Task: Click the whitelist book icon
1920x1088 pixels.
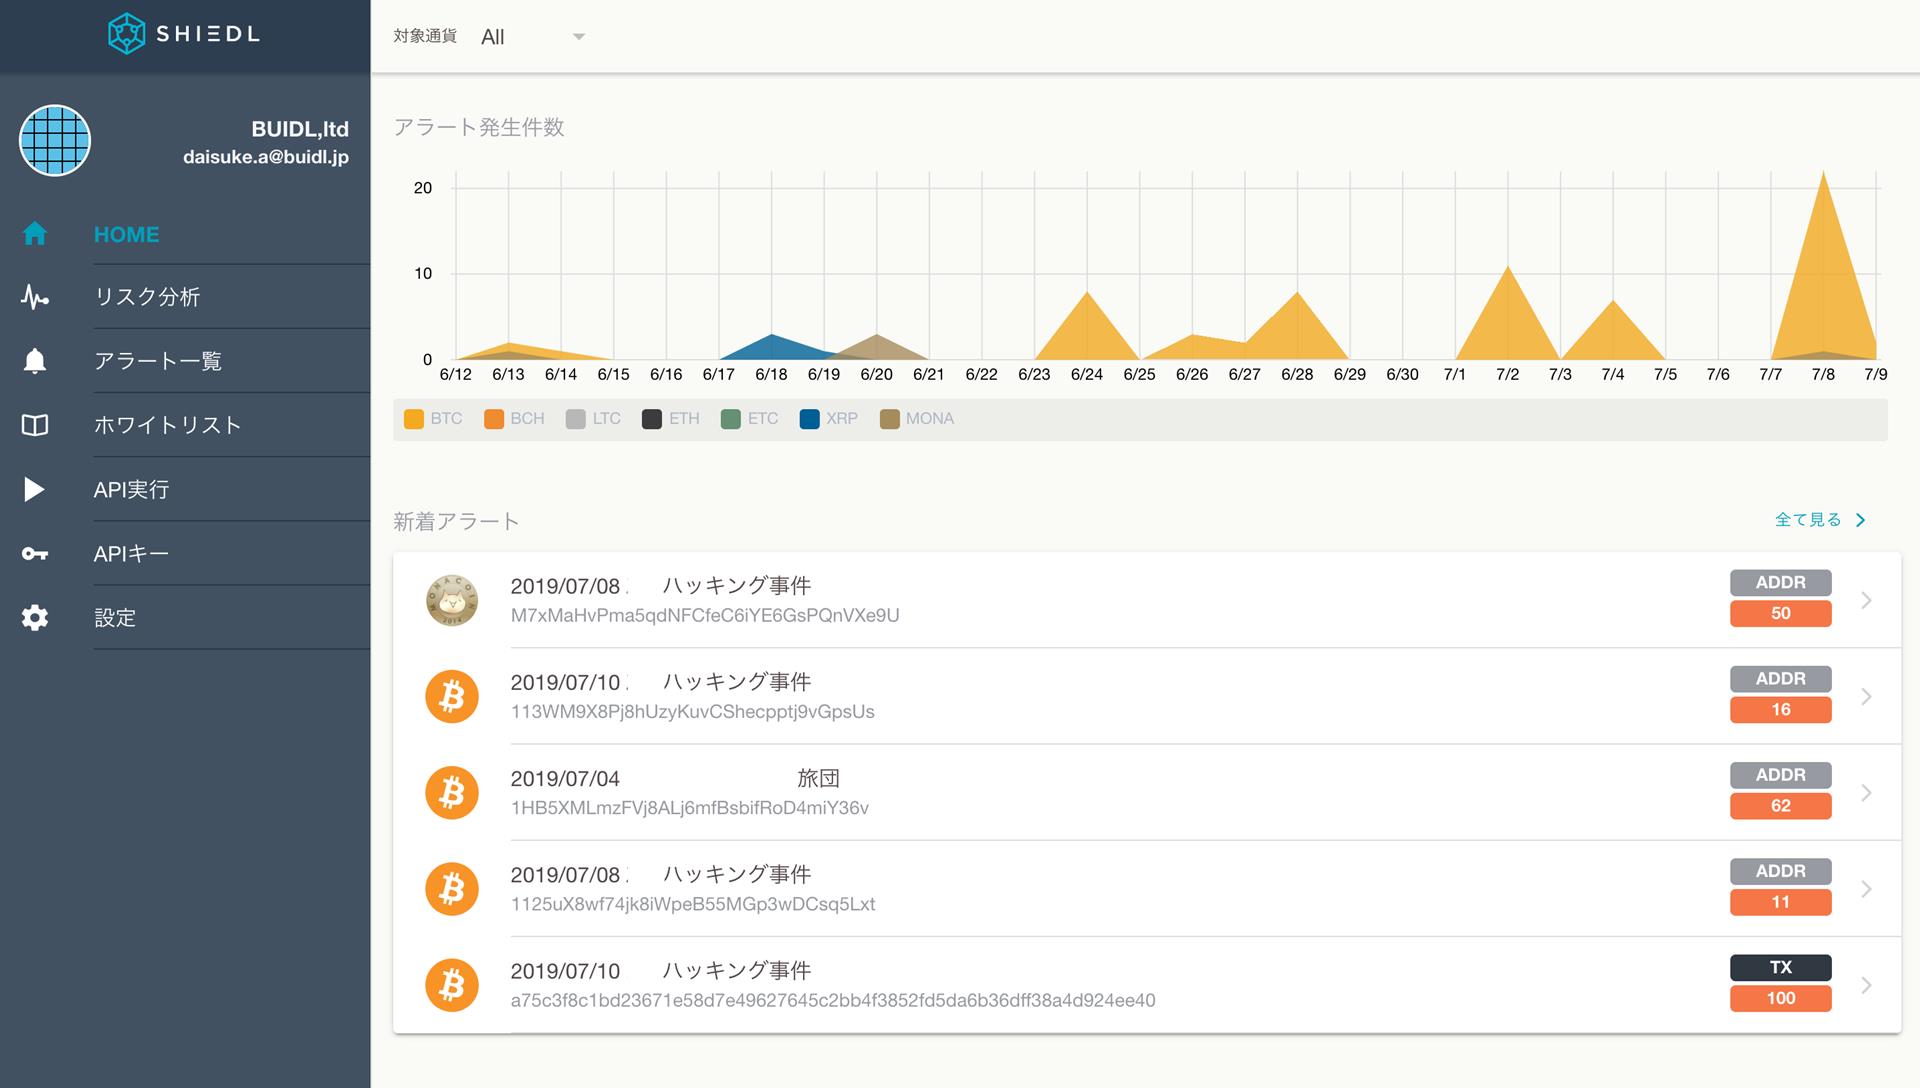Action: click(x=35, y=425)
